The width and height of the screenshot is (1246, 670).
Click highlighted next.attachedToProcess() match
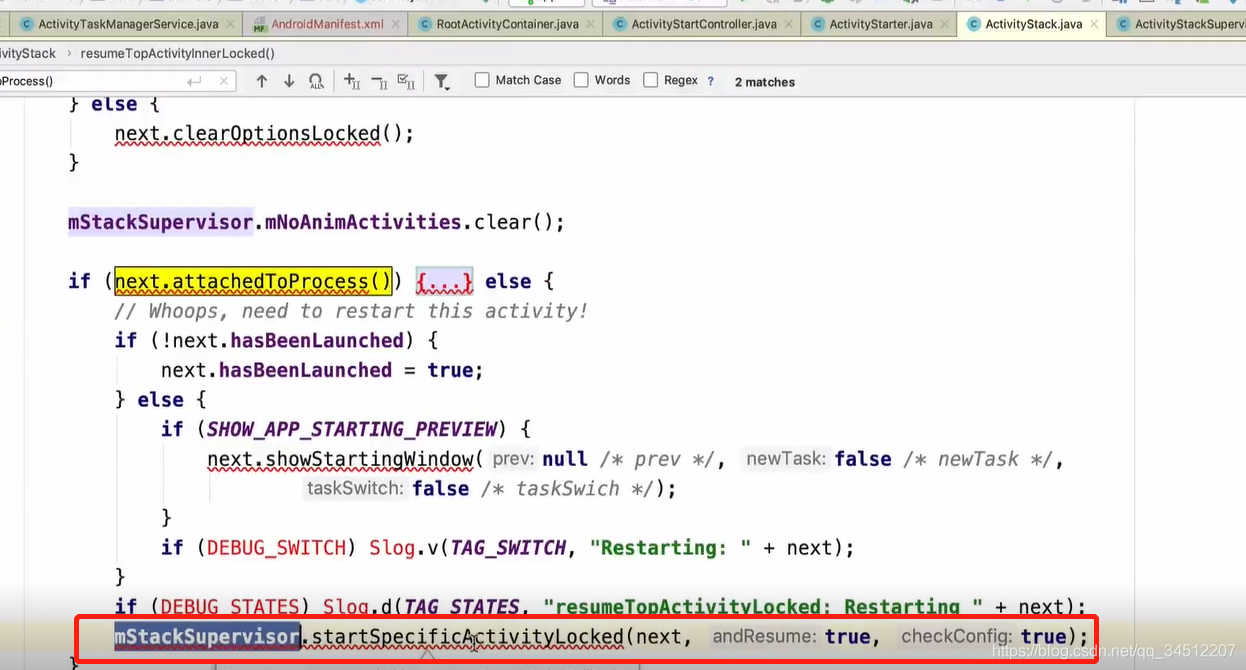click(253, 282)
